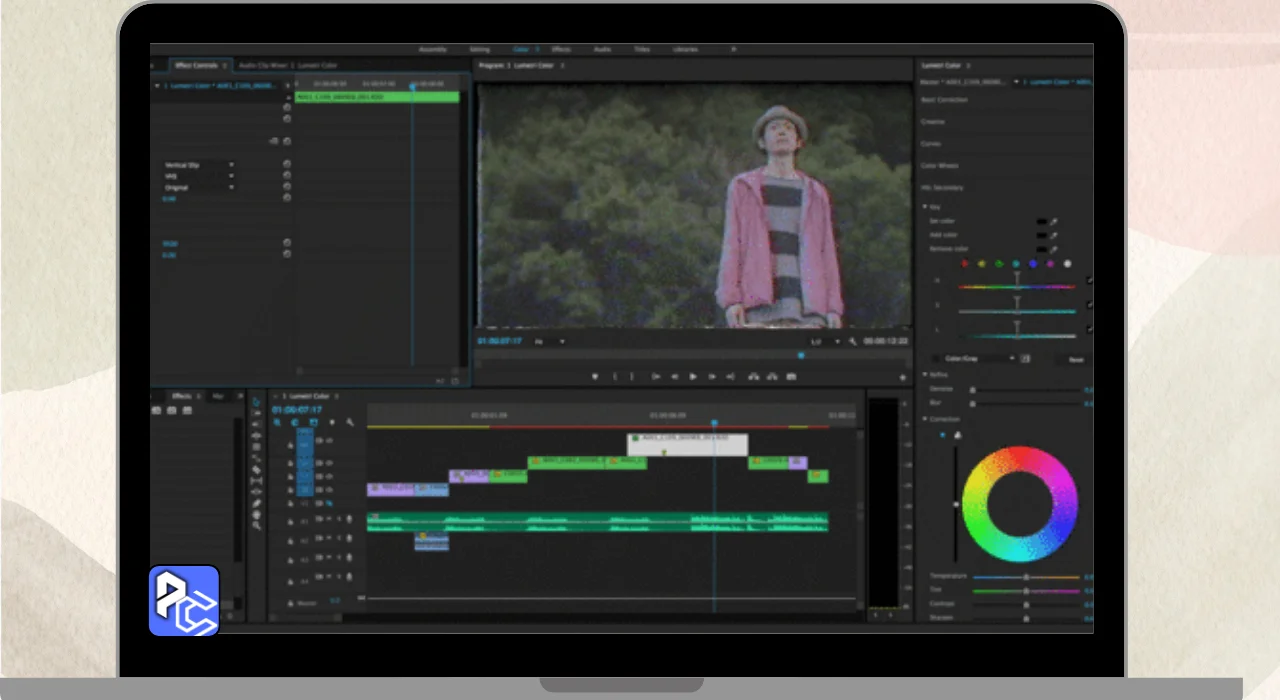1280x700 pixels.
Task: Click the Reset button in HSL Secondary
Action: (x=1076, y=359)
